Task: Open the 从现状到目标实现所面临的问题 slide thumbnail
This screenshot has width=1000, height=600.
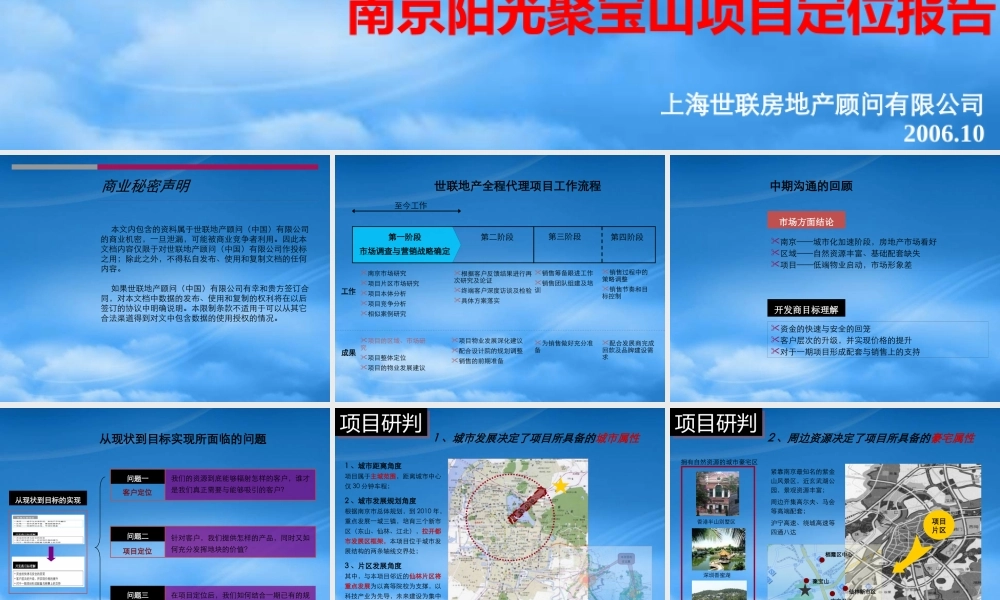Action: 165,504
